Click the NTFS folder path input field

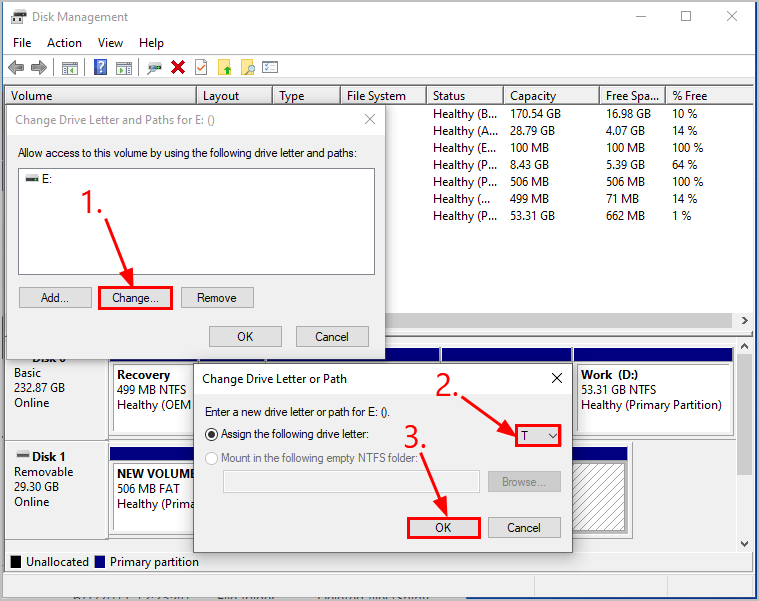pos(351,481)
